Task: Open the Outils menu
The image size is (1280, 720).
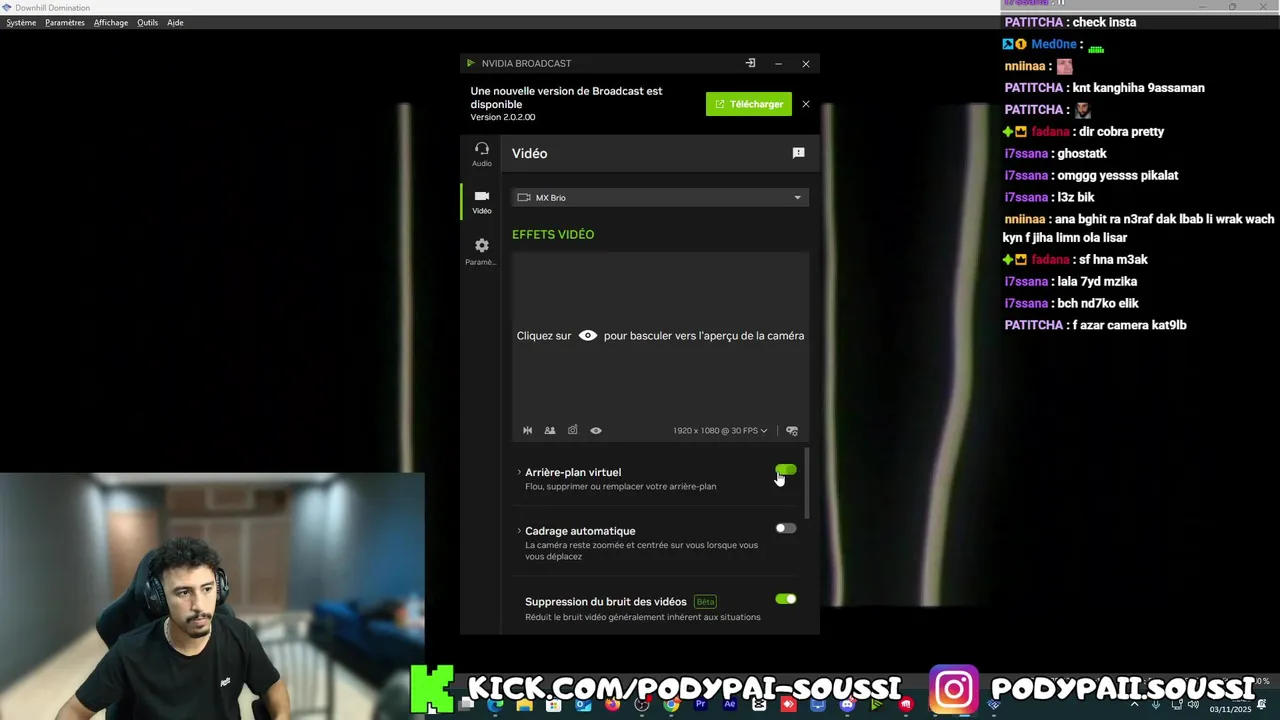Action: pyautogui.click(x=148, y=22)
